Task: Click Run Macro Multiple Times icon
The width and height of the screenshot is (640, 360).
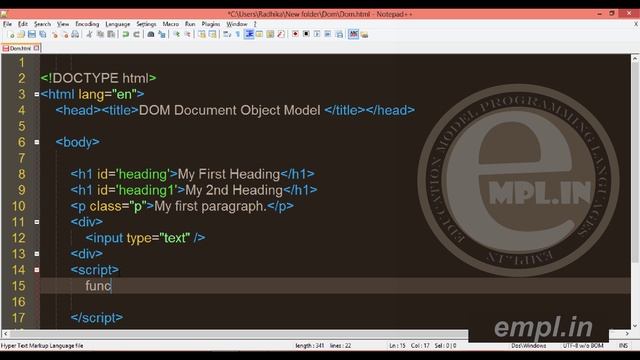Action: [x=328, y=35]
